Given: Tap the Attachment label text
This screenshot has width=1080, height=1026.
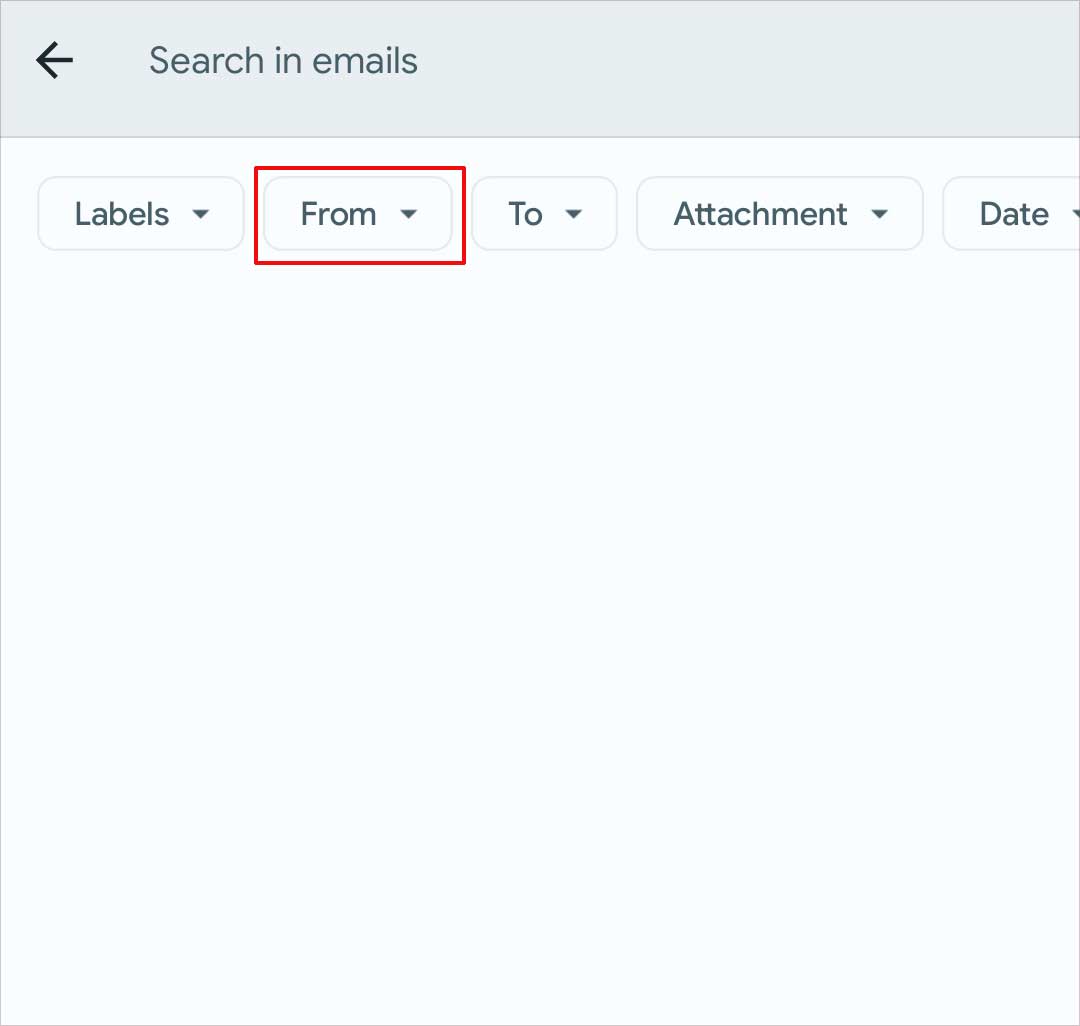Looking at the screenshot, I should pos(760,214).
